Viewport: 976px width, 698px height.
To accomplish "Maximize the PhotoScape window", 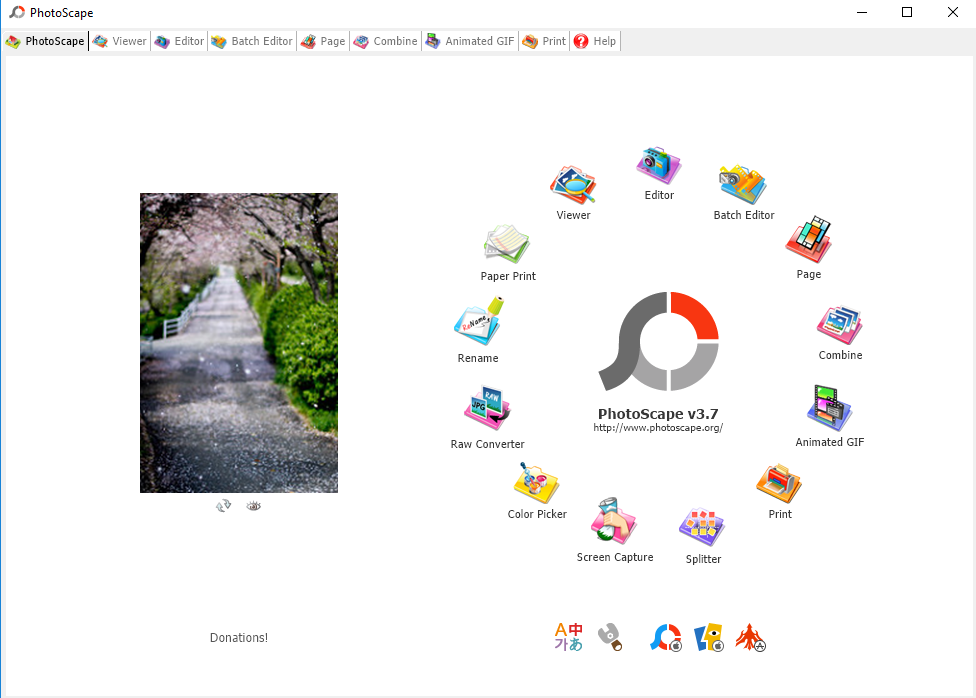I will tap(907, 12).
